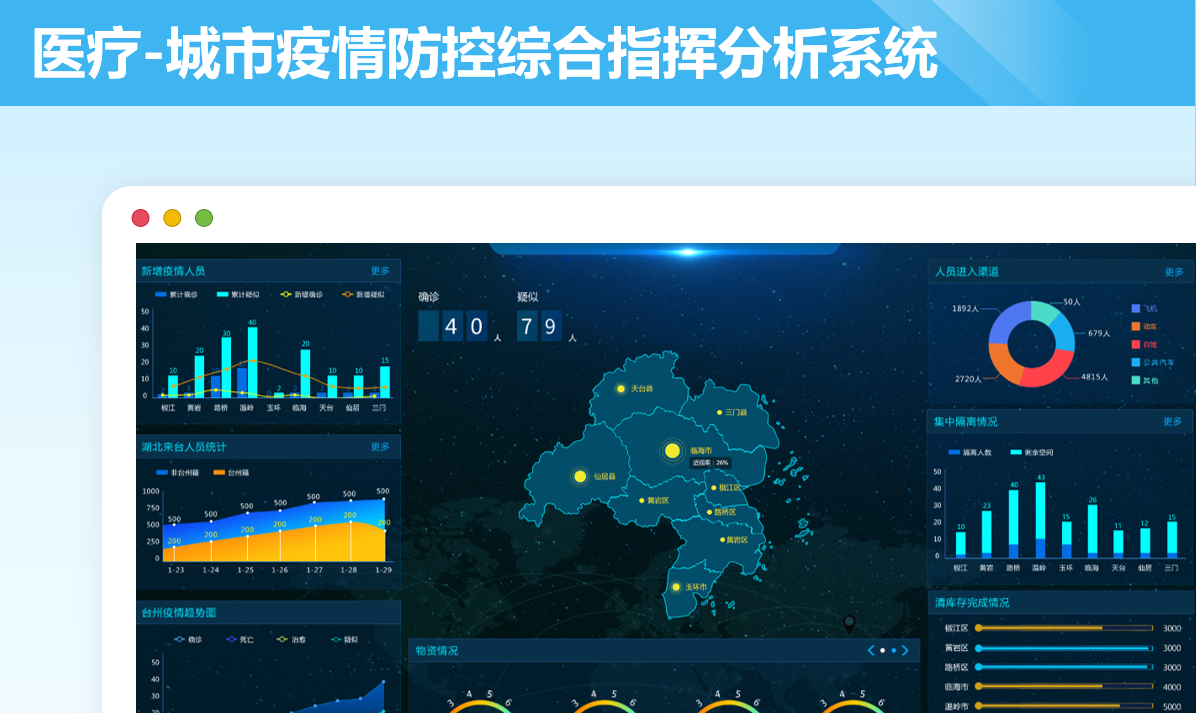The image size is (1196, 713).
Task: Click the 物资情况 panel title
Action: pyautogui.click(x=437, y=650)
